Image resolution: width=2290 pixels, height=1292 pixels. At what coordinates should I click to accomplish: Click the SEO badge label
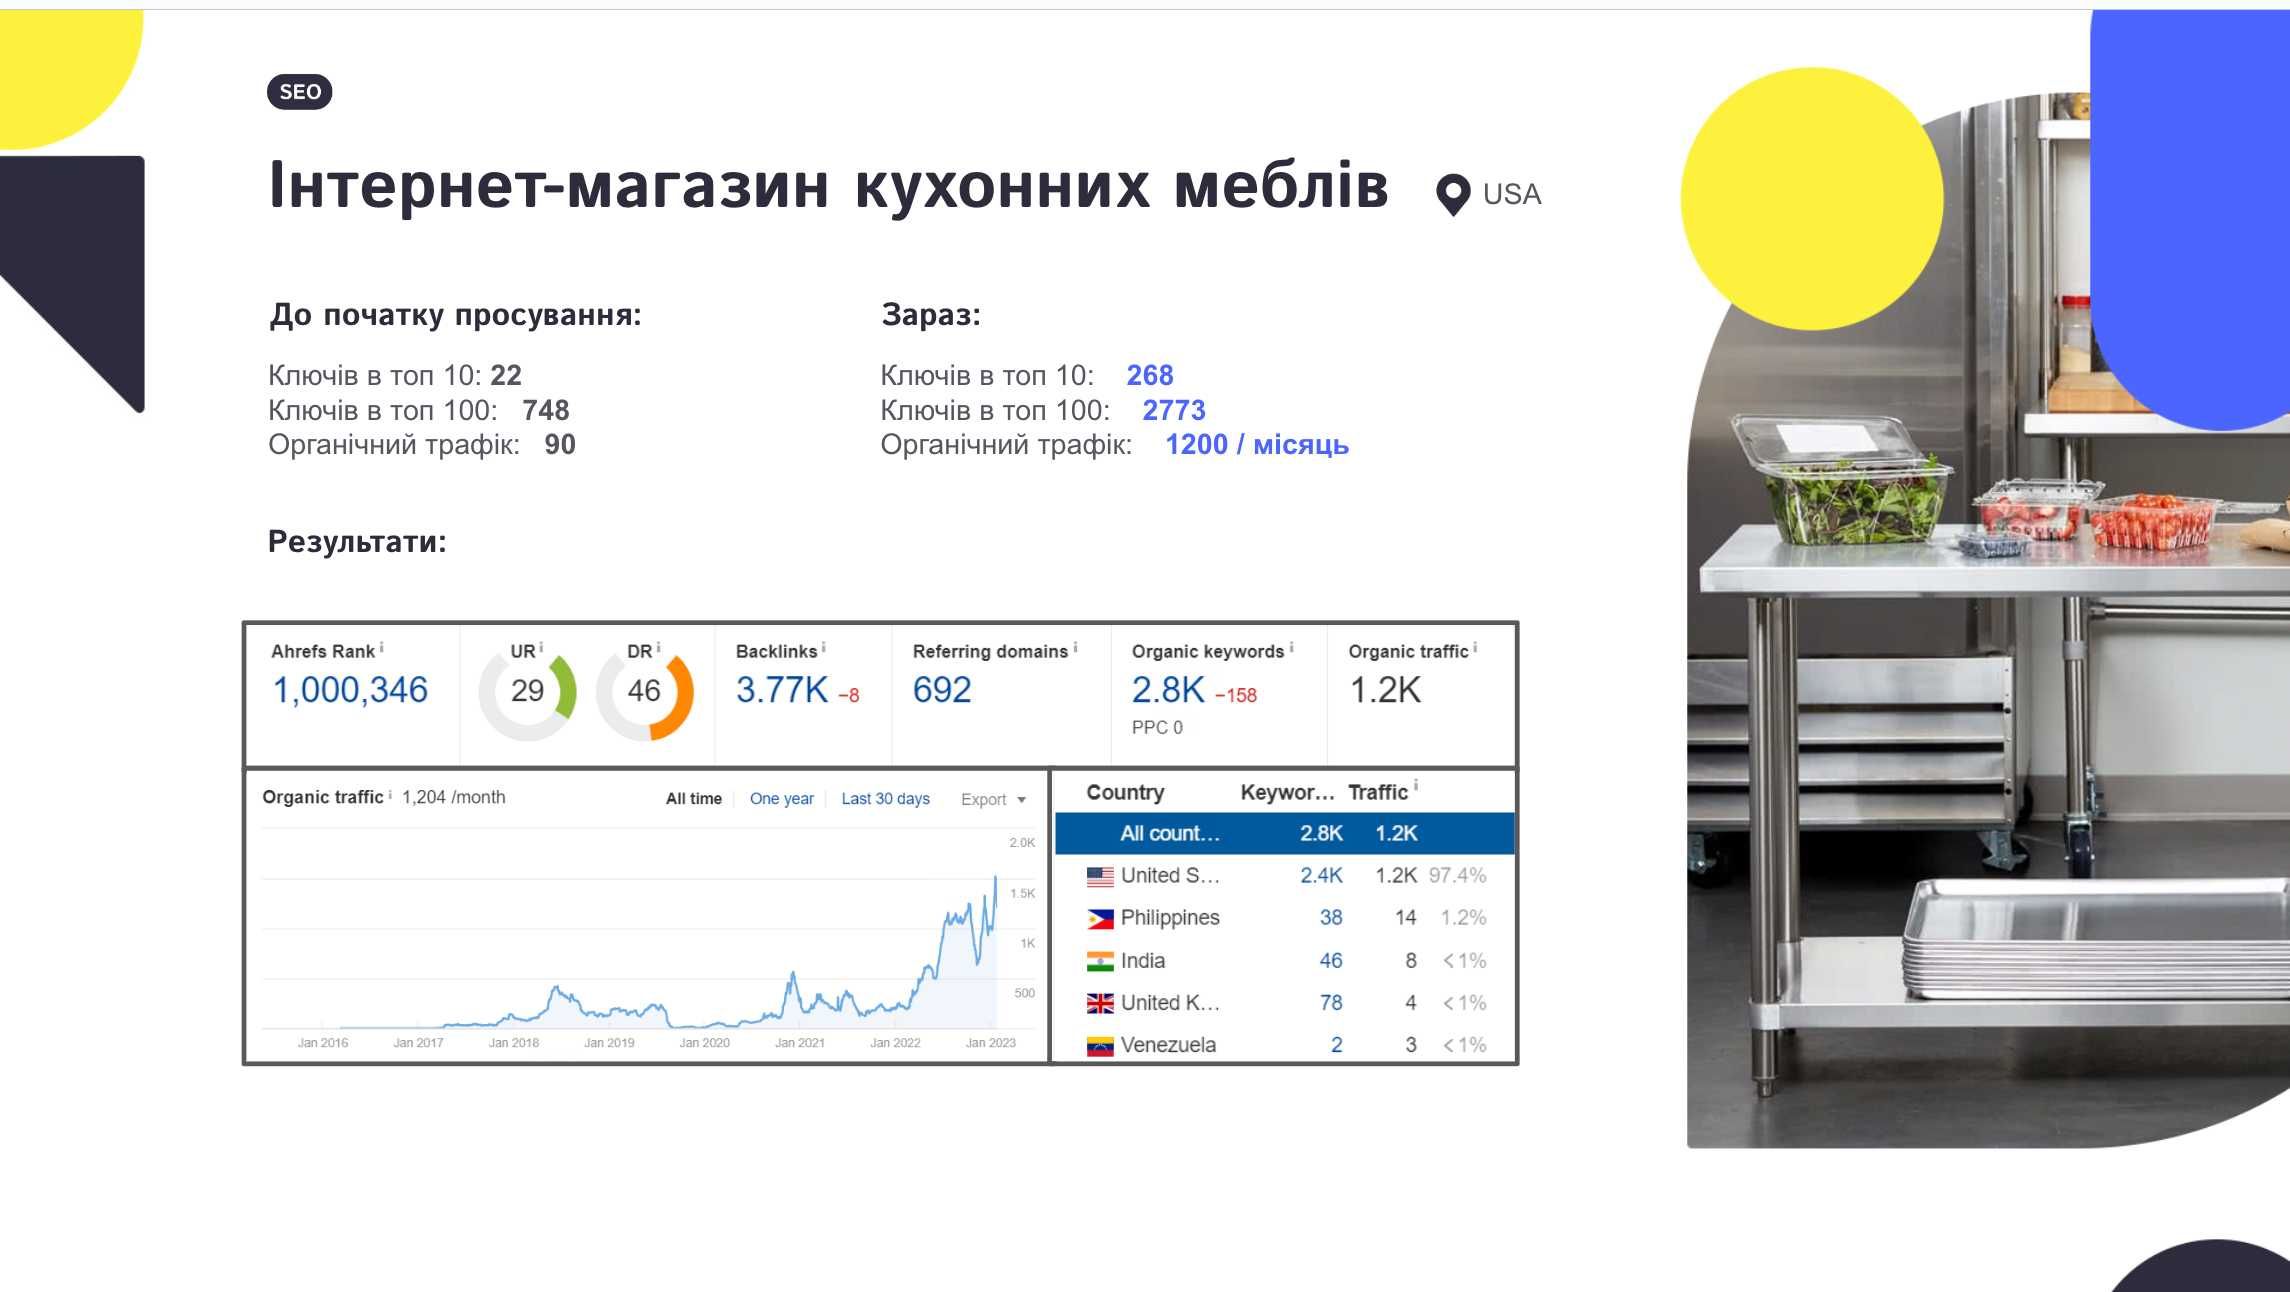[x=299, y=92]
